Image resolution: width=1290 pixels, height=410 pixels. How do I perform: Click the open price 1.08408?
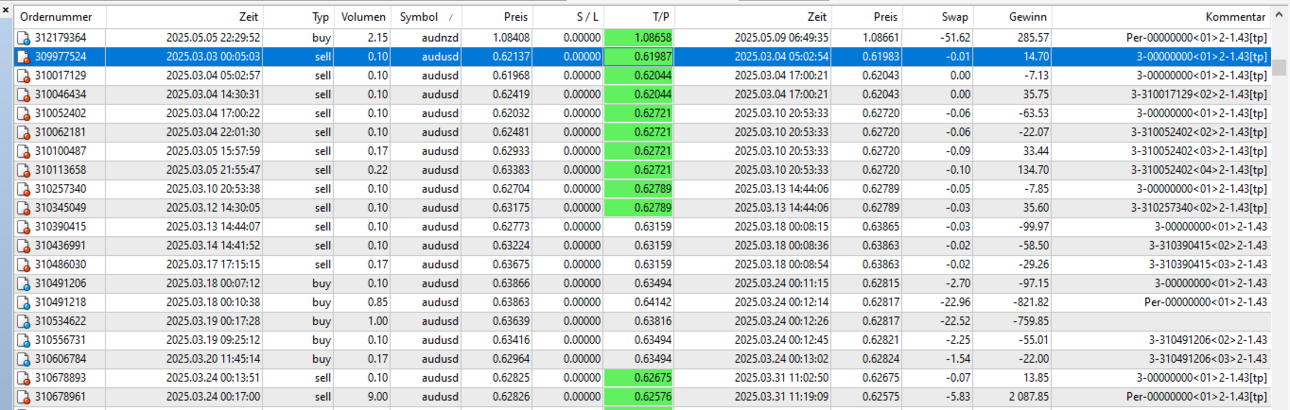point(511,37)
